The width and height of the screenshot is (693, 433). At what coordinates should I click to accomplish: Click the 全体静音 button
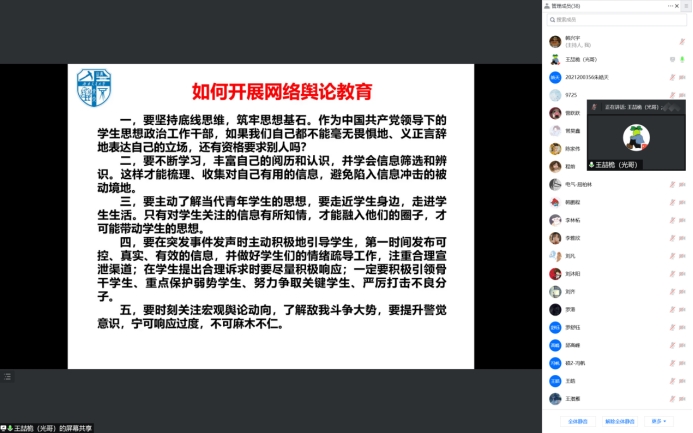click(579, 421)
